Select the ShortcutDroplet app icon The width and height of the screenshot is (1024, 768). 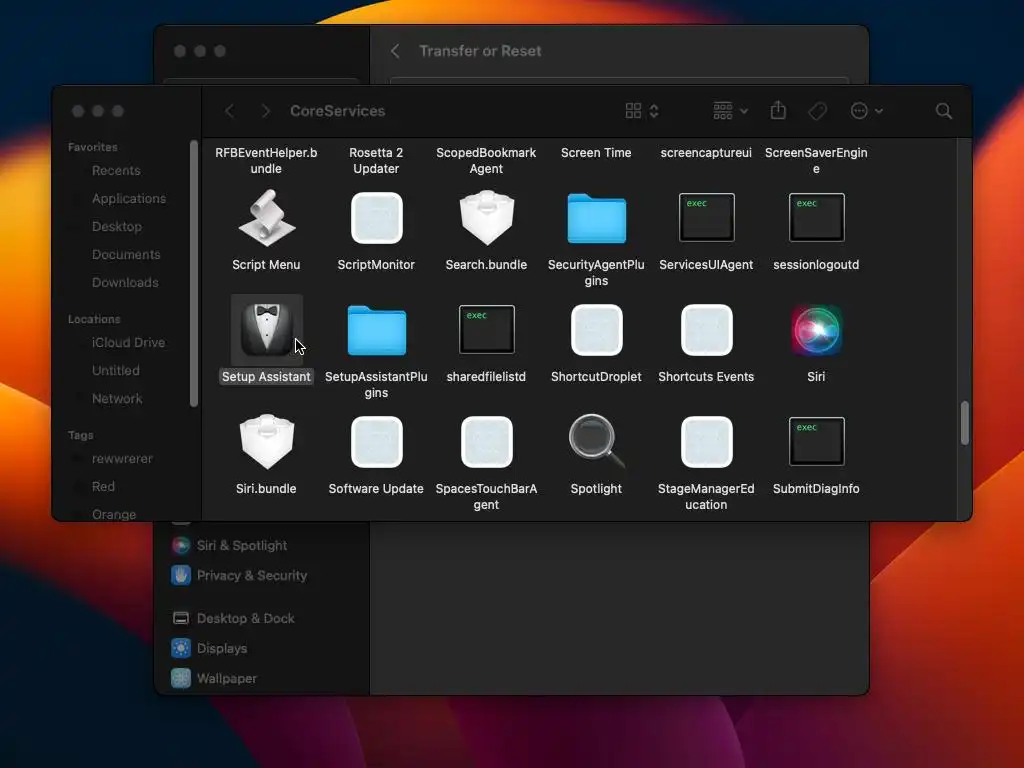click(x=596, y=330)
